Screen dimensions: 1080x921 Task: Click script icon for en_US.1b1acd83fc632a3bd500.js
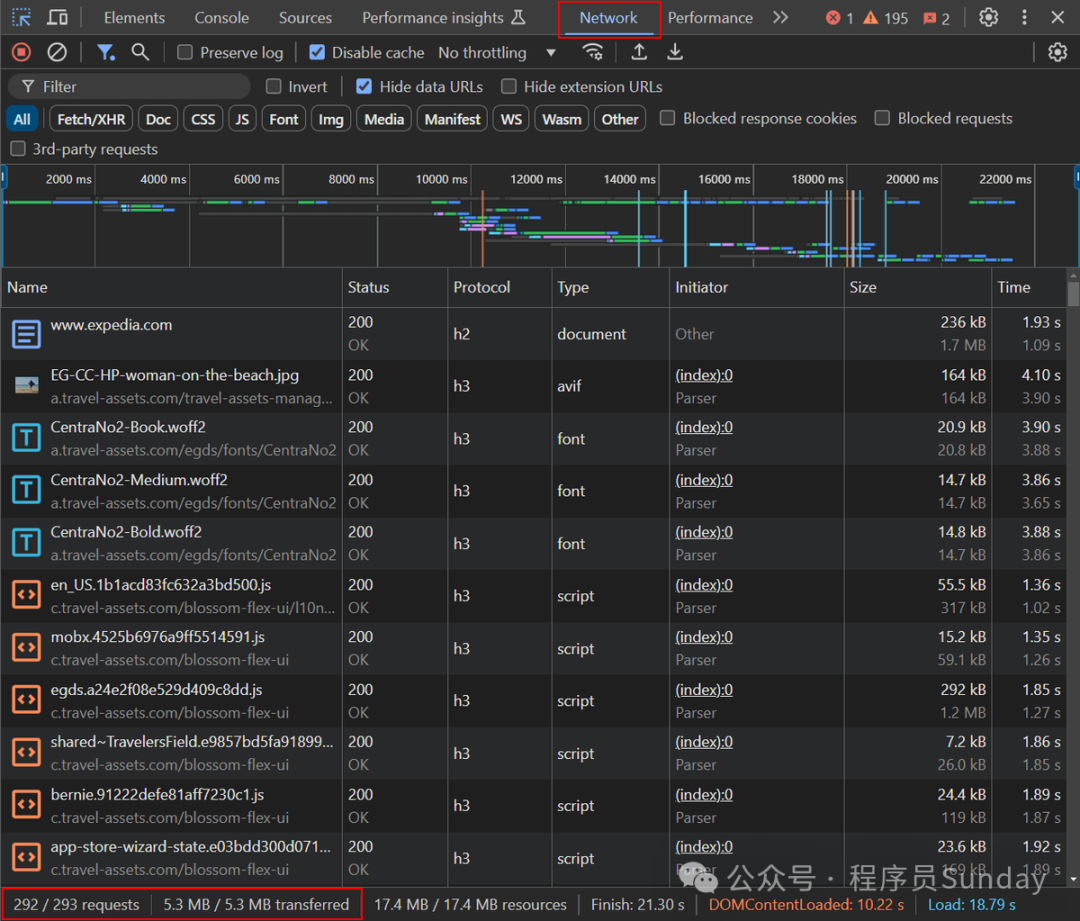pyautogui.click(x=26, y=595)
